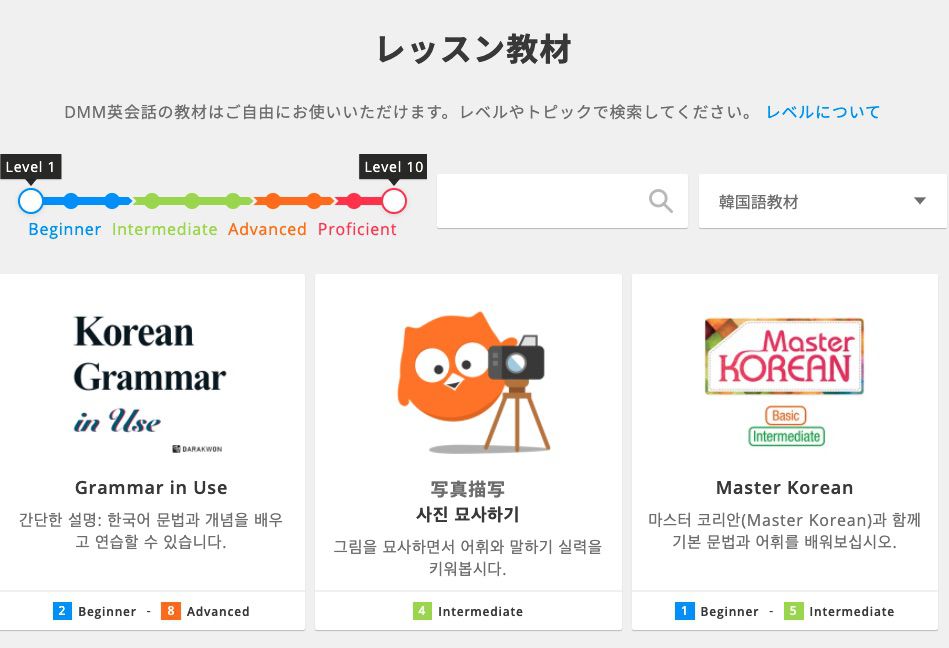Click the Level 10 tooltip label
The height and width of the screenshot is (648, 949).
tap(393, 167)
